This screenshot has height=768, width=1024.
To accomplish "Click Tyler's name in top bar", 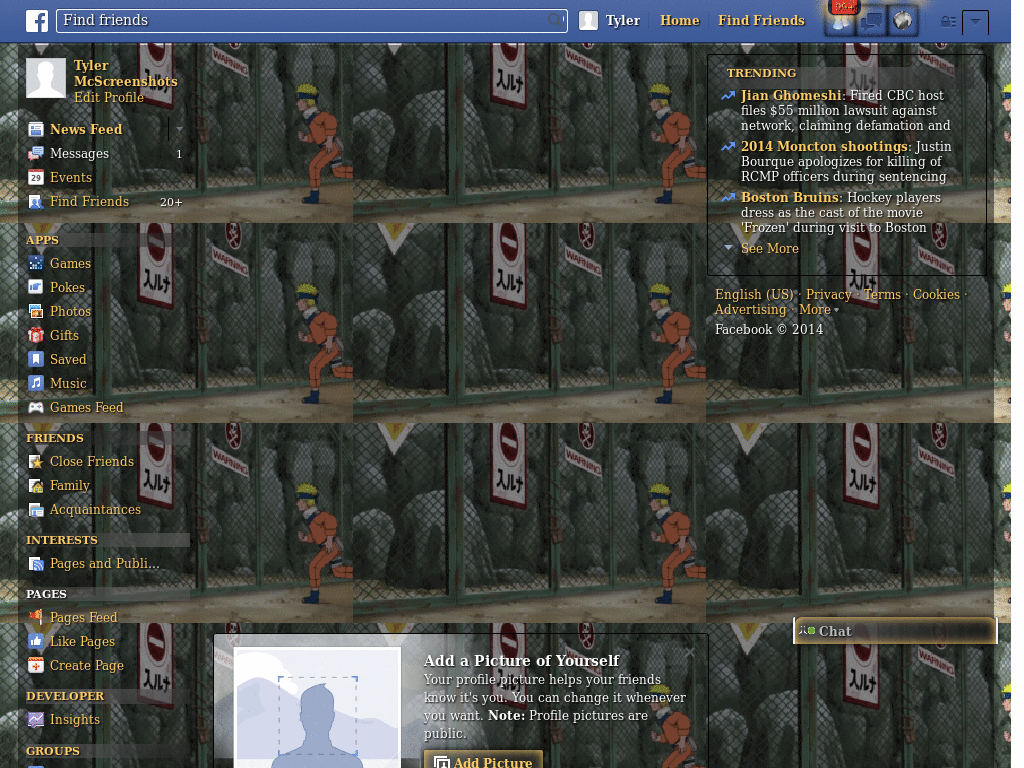I will tap(622, 20).
